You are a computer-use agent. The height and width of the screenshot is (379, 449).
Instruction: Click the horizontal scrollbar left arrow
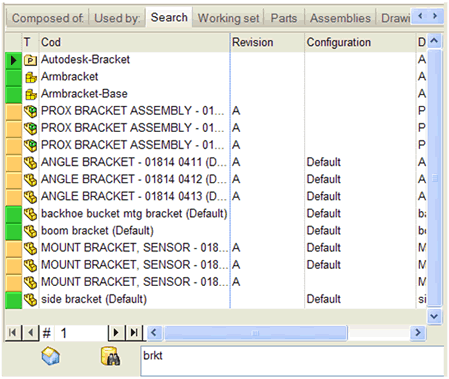154,332
